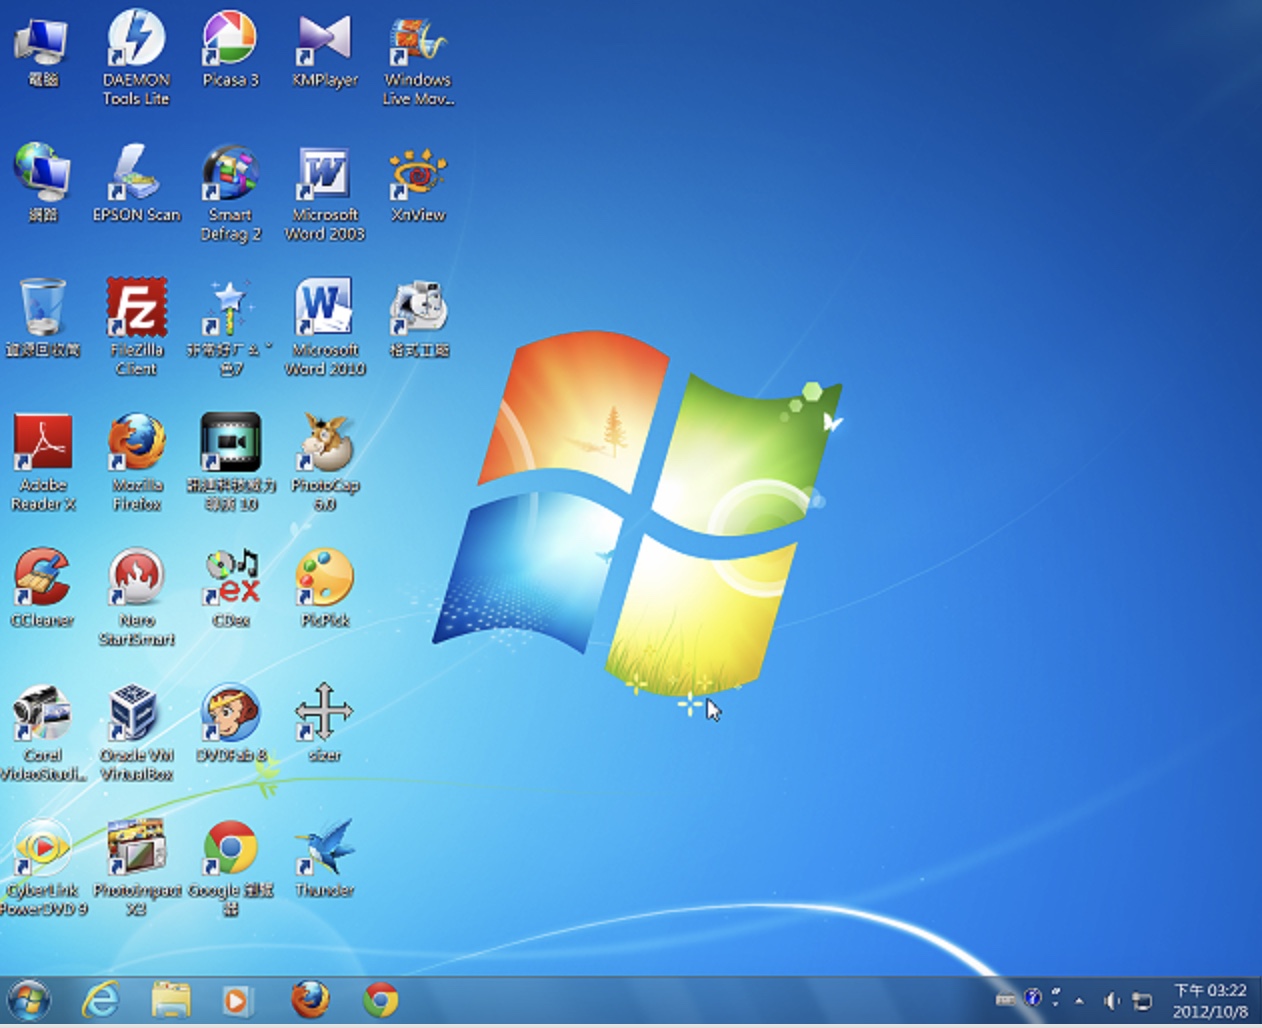
Task: Open Google Chrome from the taskbar
Action: [x=381, y=1000]
